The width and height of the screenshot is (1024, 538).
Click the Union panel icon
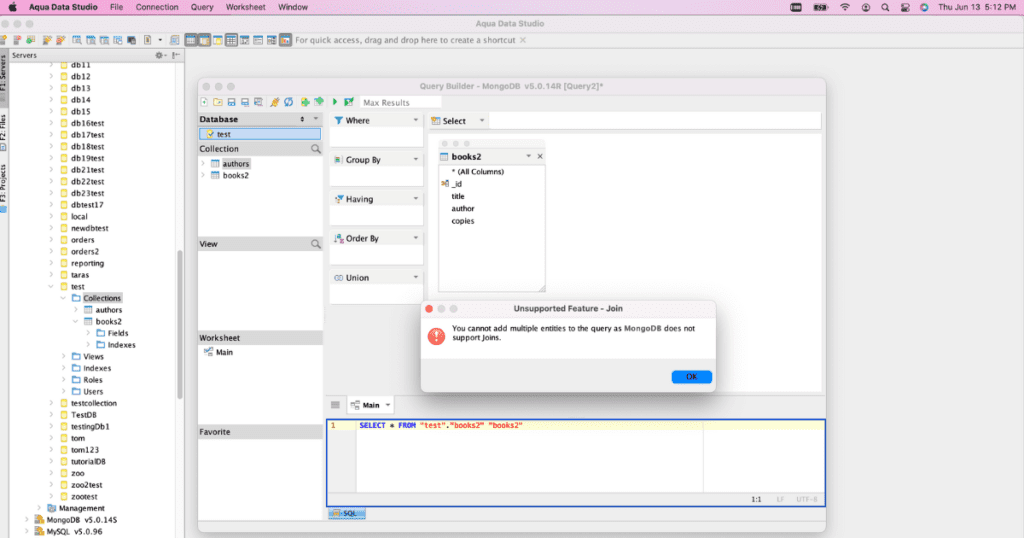[338, 278]
